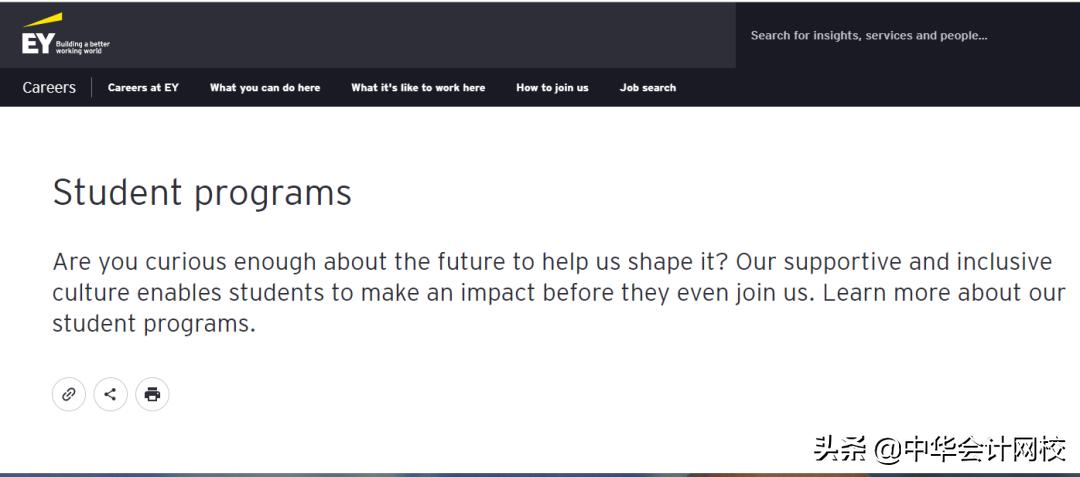Click the 'Student programs' page heading
1080x477 pixels.
point(202,192)
